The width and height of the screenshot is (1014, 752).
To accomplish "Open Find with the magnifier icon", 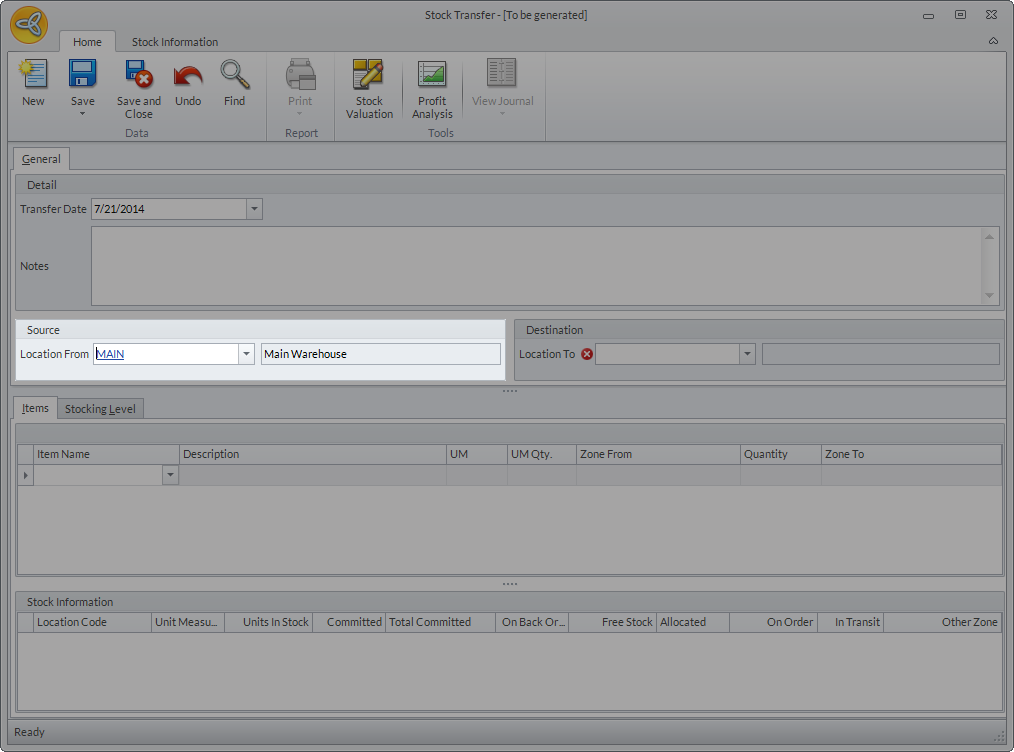I will pos(234,76).
